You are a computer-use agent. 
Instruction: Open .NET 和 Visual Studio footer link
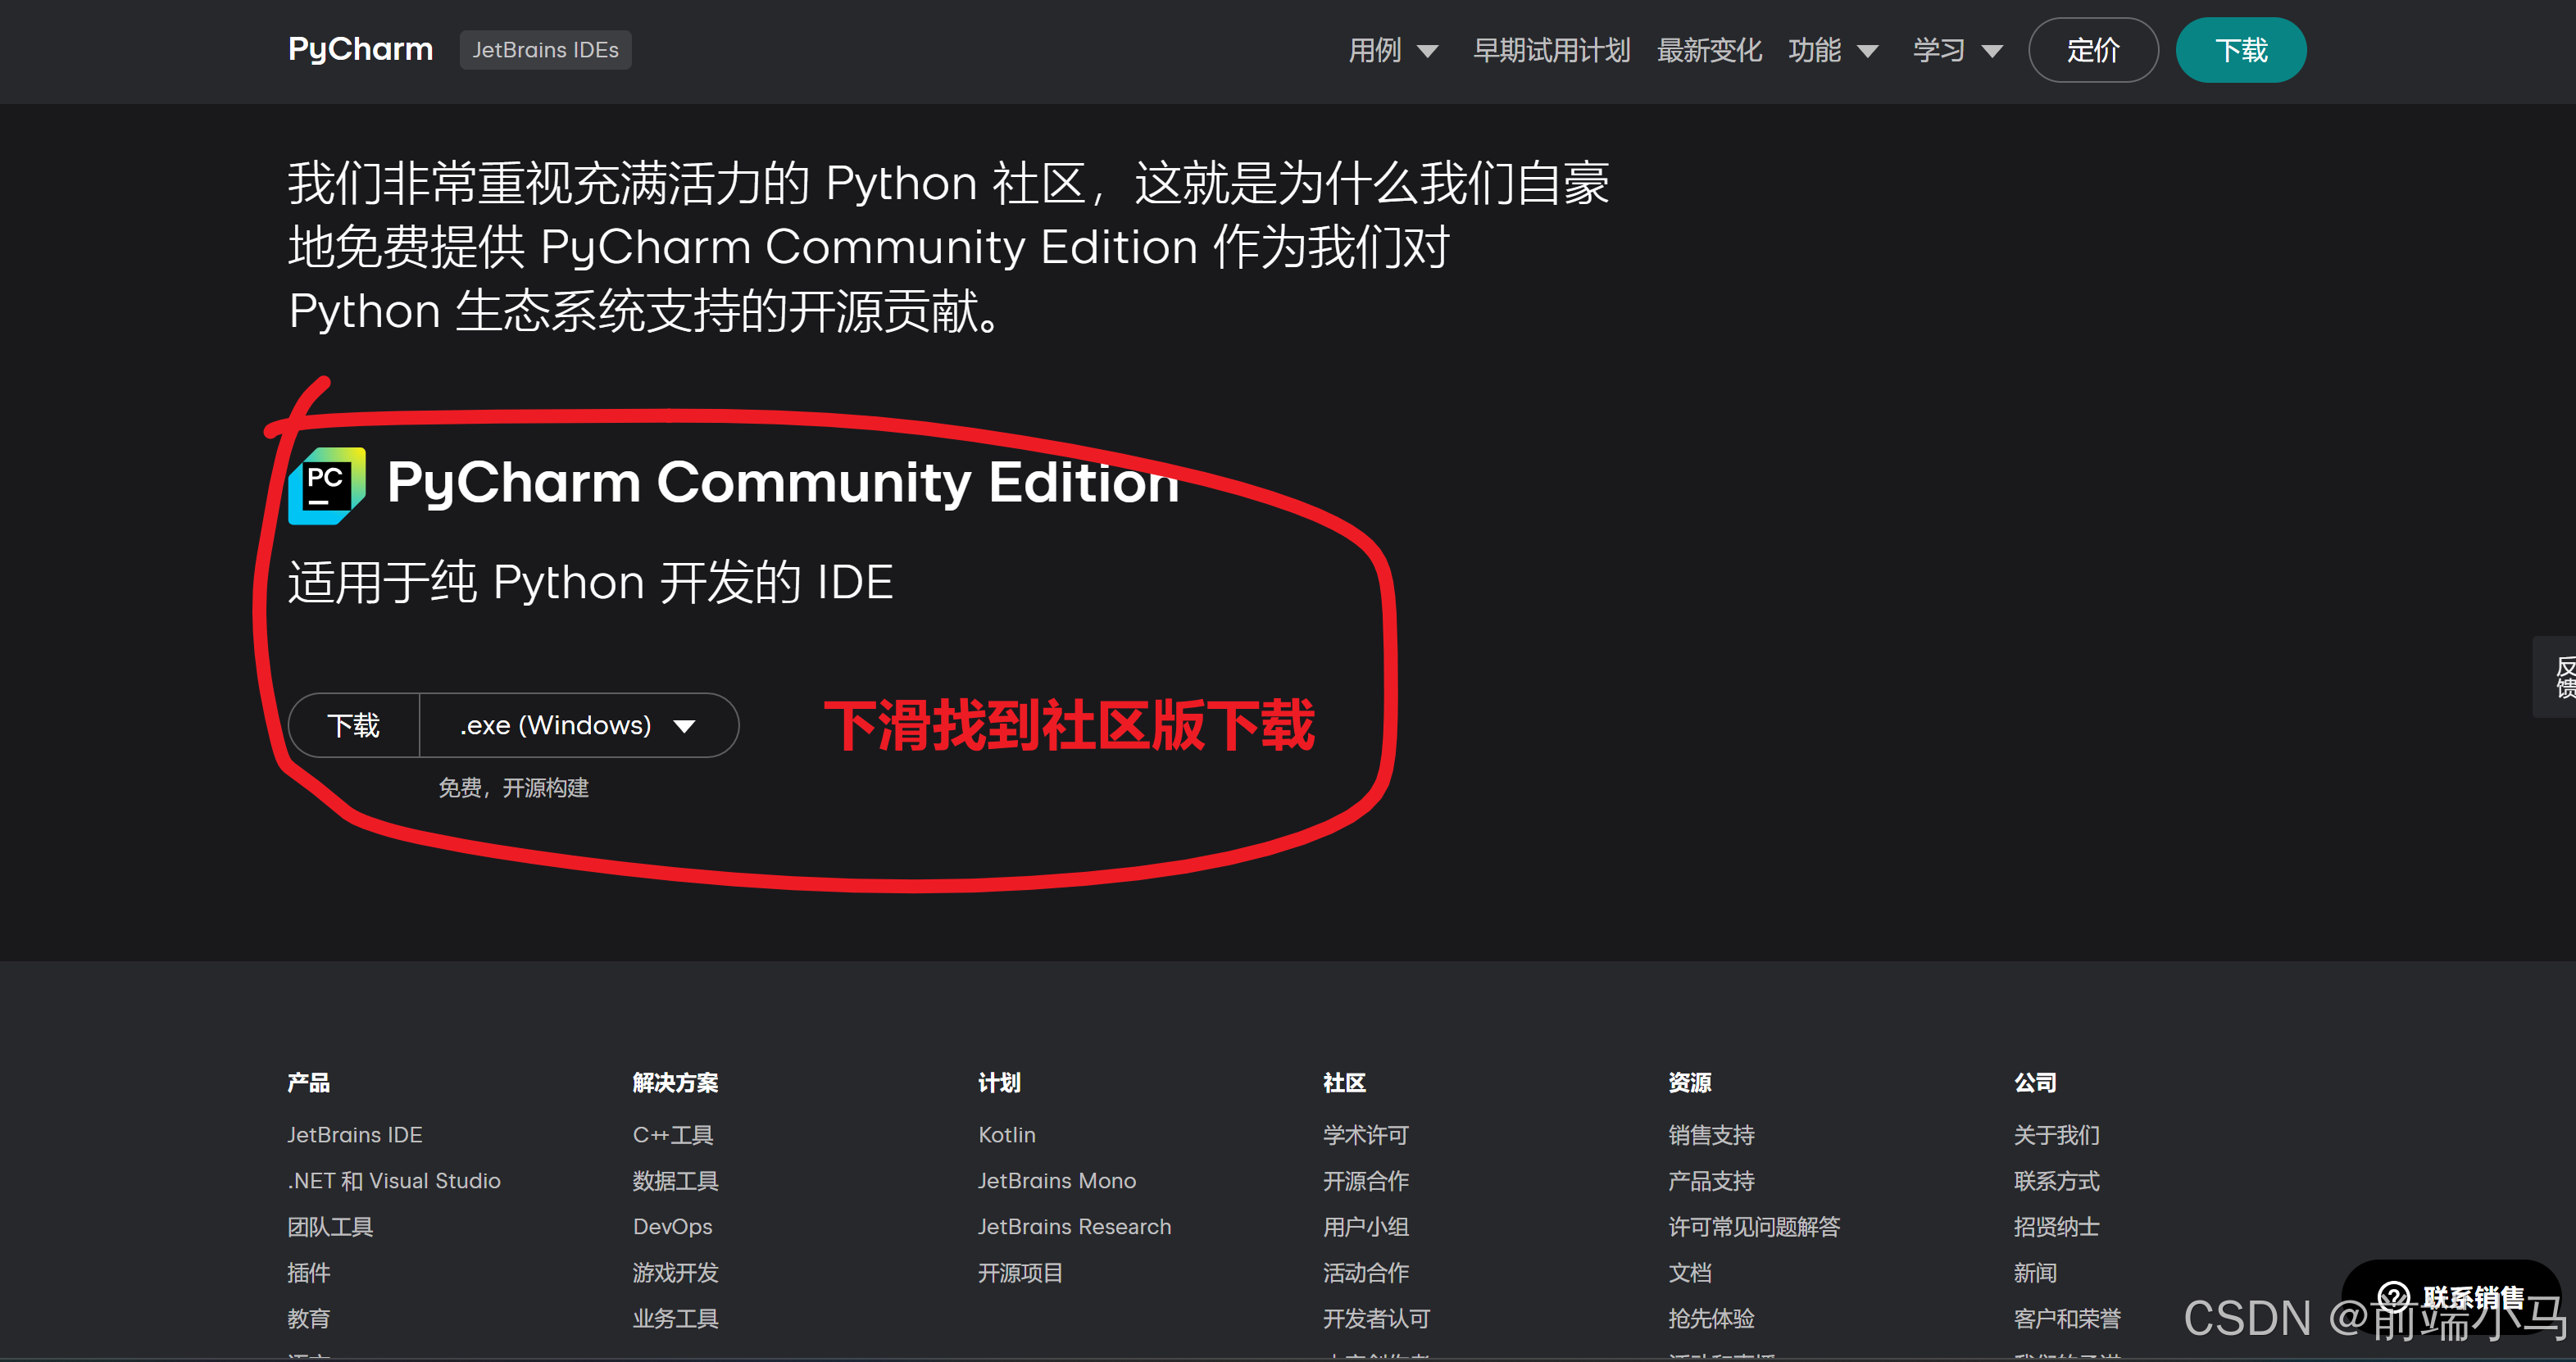coord(394,1181)
